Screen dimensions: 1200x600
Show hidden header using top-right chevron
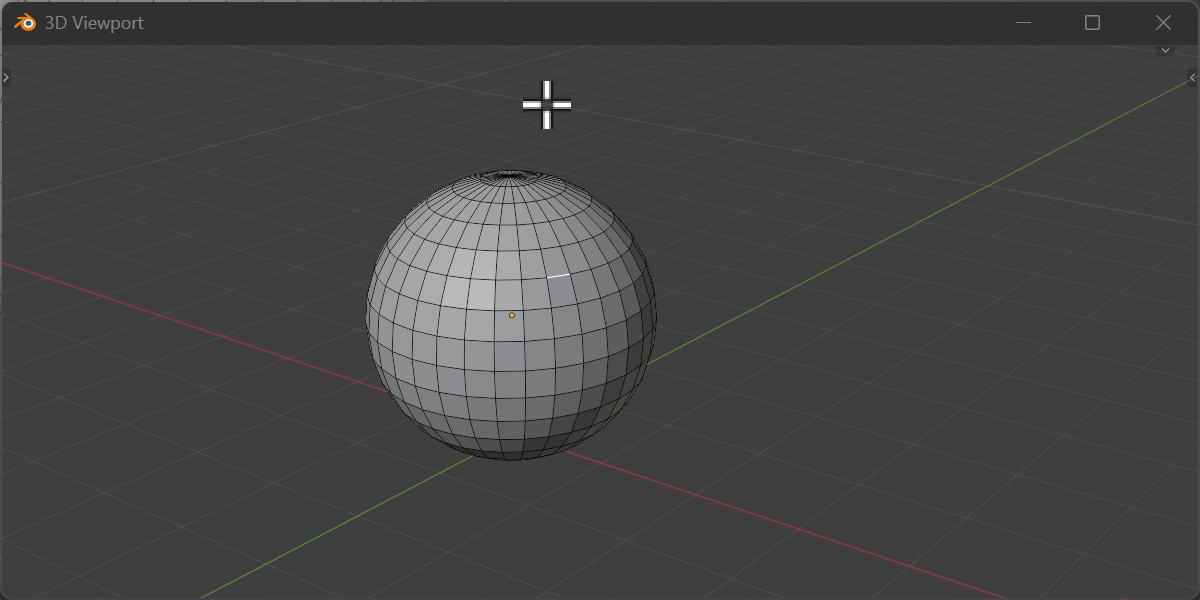(1165, 50)
